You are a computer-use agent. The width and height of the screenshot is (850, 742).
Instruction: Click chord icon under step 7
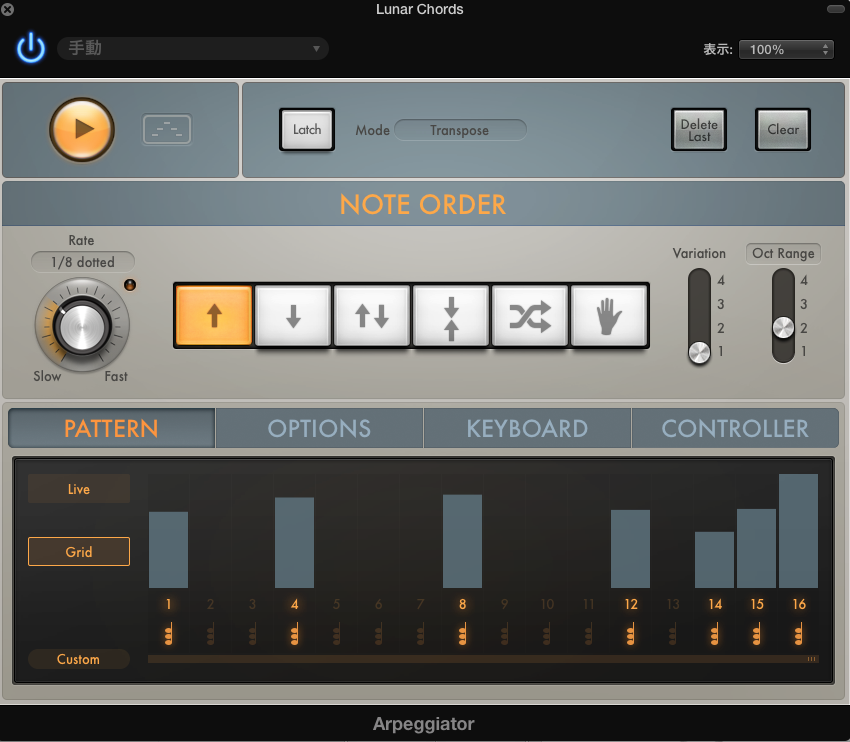tap(421, 634)
